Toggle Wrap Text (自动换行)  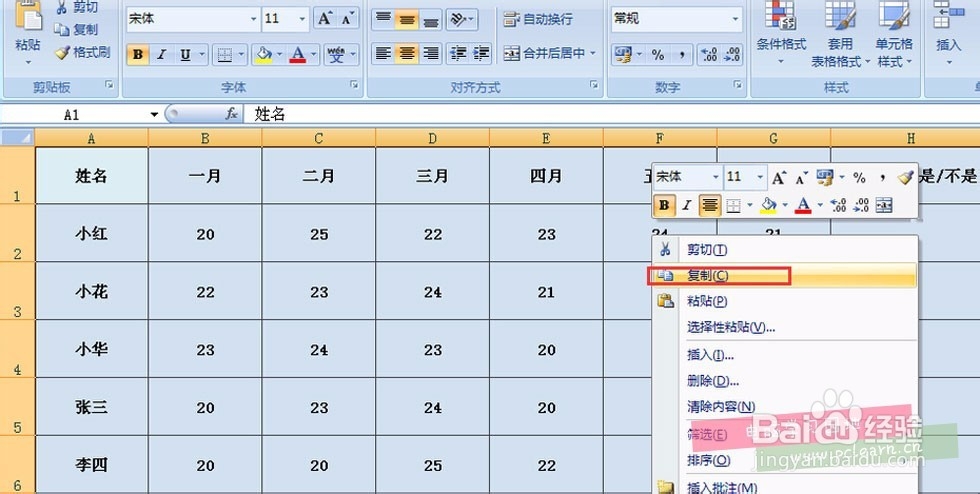538,19
